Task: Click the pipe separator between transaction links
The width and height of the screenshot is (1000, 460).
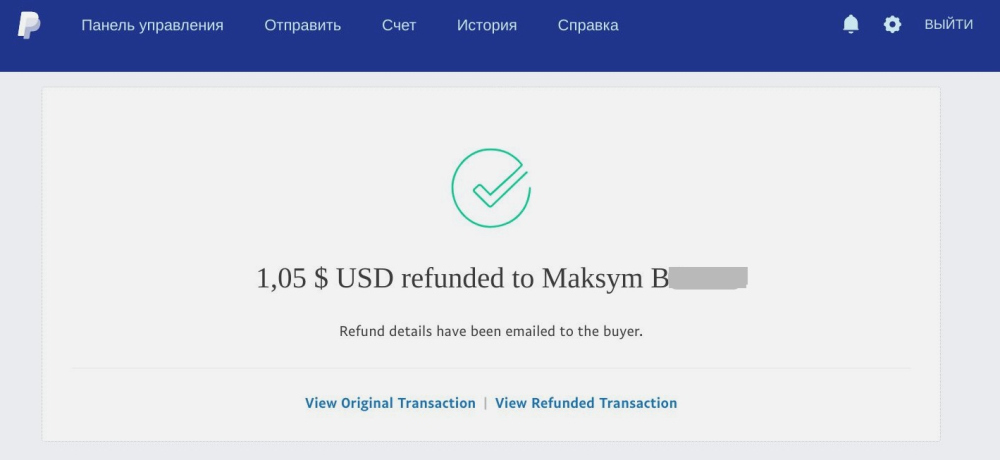Action: point(486,403)
